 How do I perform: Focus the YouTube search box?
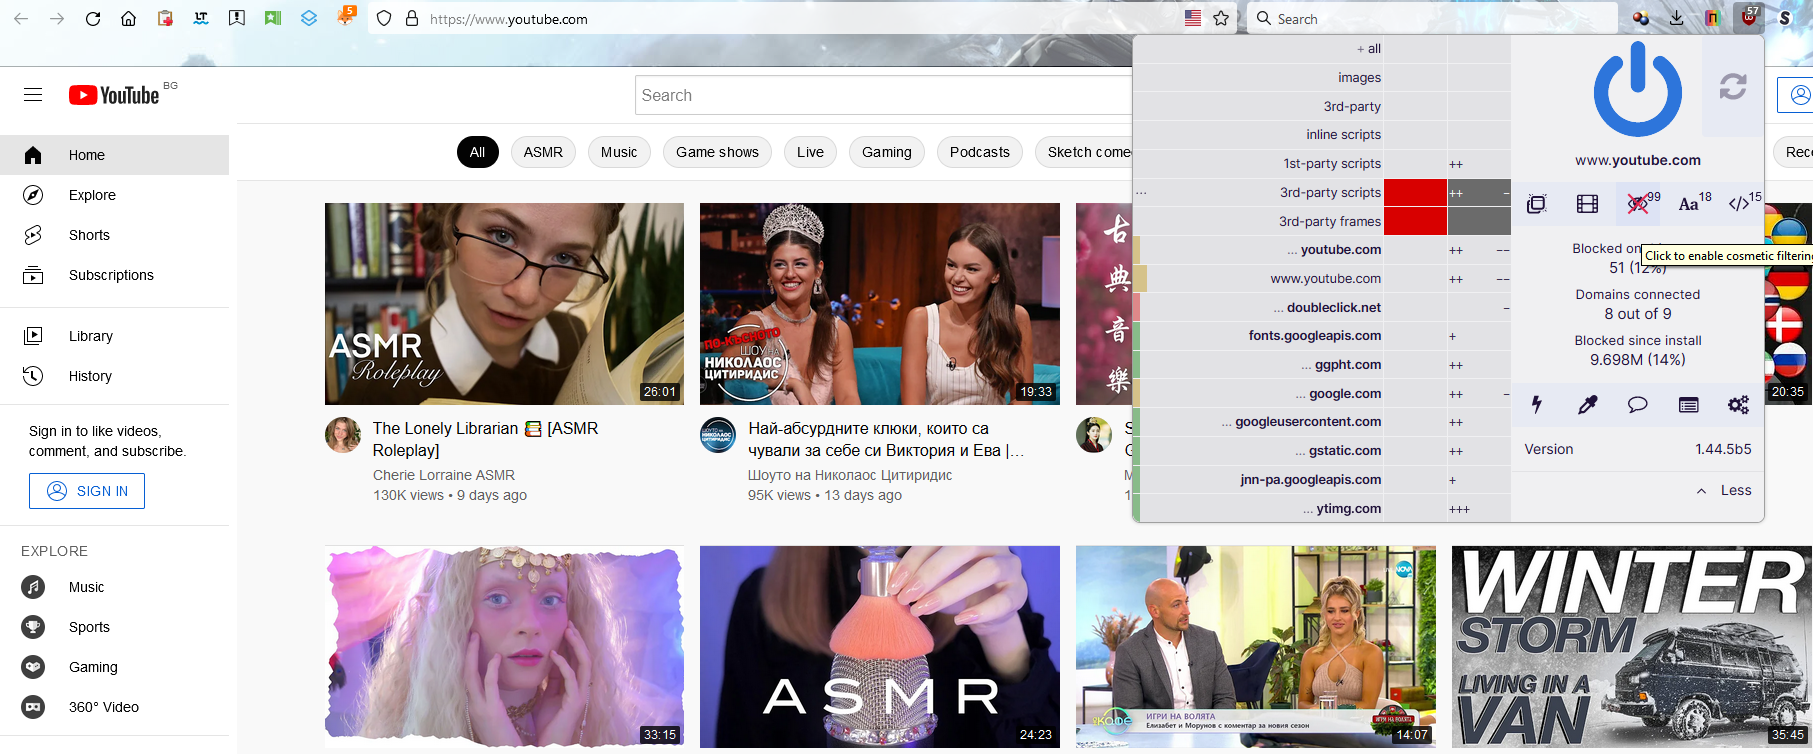pos(884,95)
